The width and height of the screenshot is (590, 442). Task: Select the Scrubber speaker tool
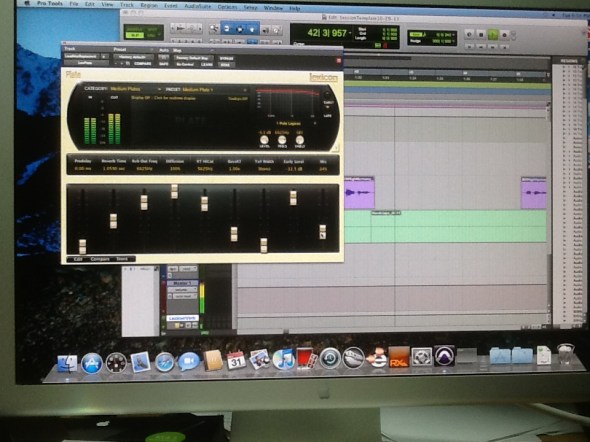pyautogui.click(x=265, y=30)
